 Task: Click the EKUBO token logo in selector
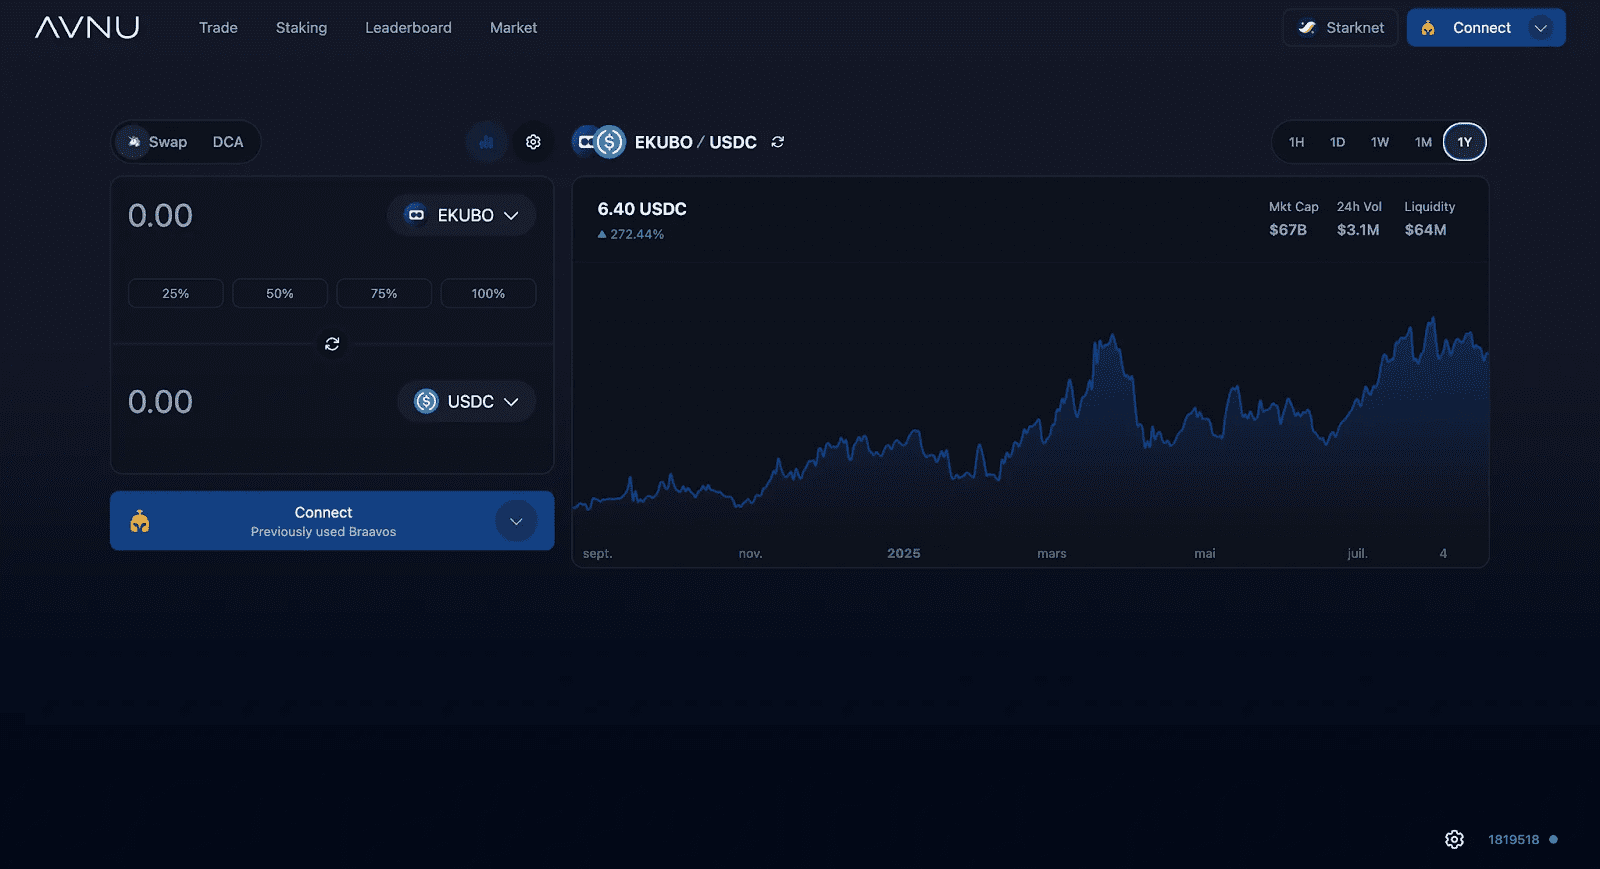pyautogui.click(x=416, y=215)
